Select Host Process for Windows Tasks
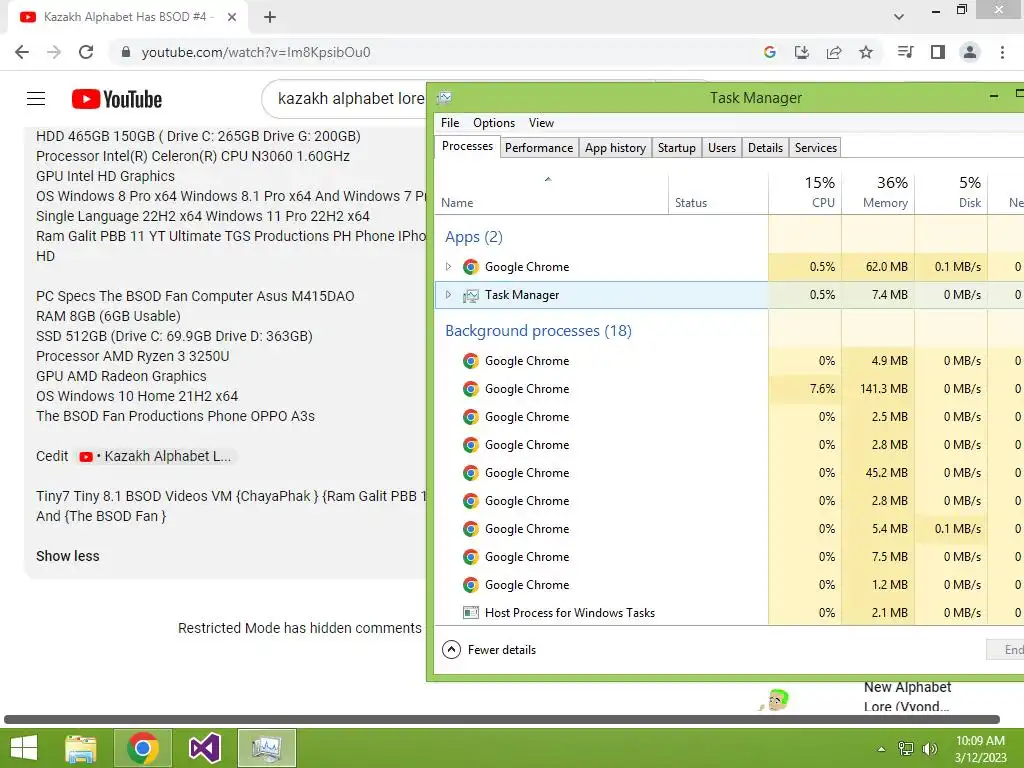 point(729,613)
